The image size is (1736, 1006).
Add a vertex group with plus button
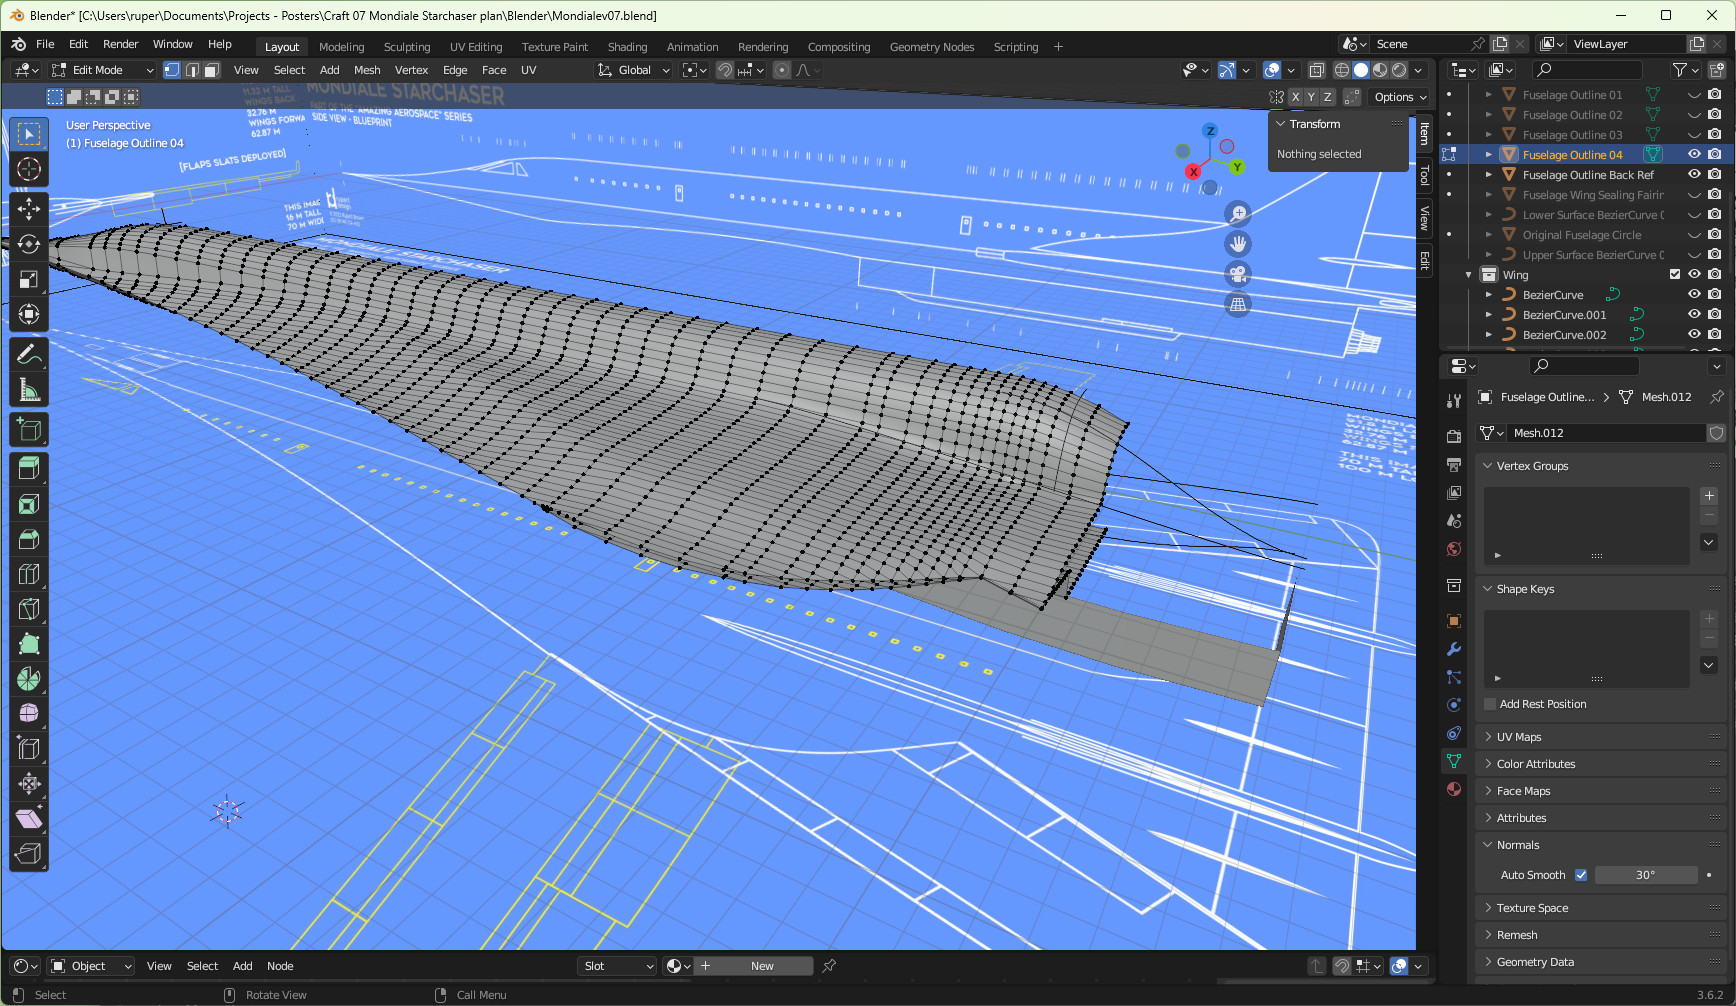click(1709, 496)
